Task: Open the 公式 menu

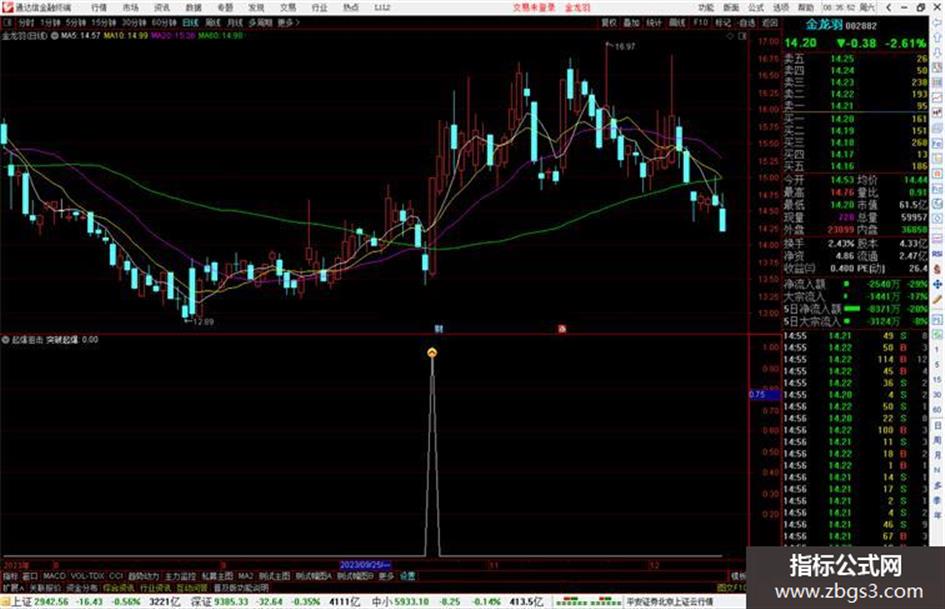Action: [756, 7]
